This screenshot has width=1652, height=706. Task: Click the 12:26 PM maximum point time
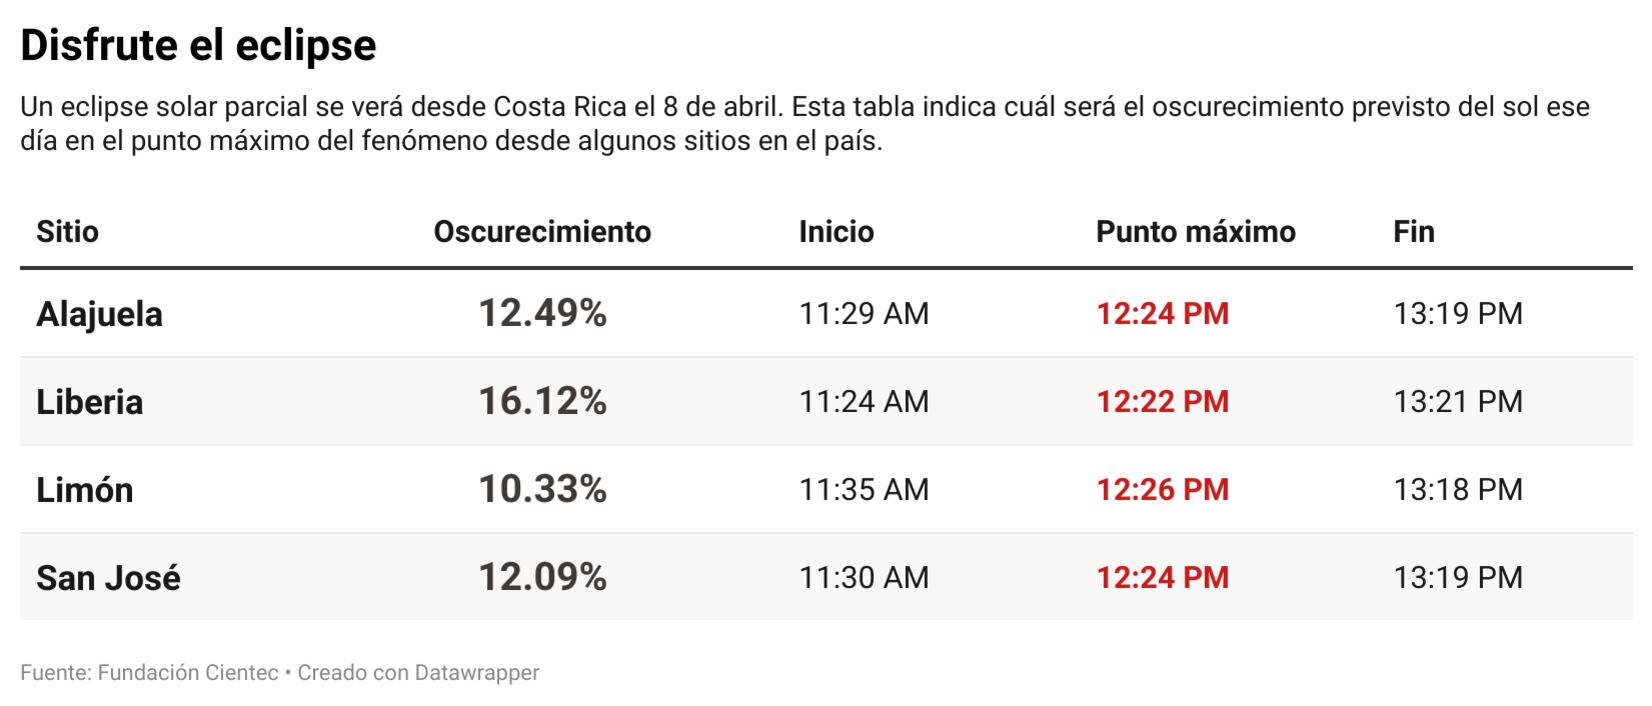(x=1162, y=489)
